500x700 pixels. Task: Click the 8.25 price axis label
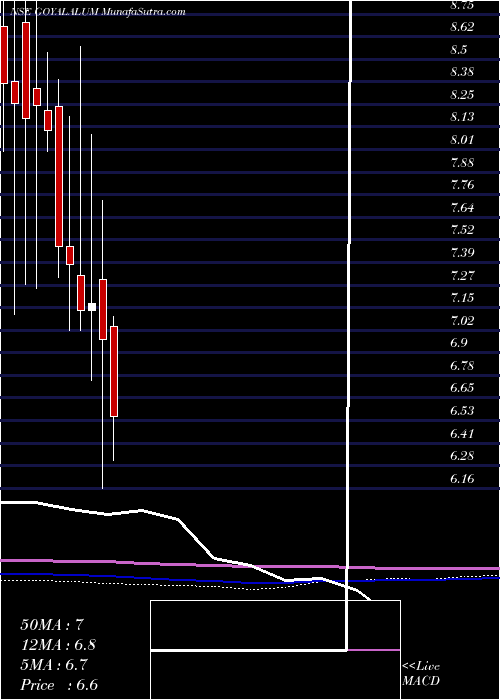462,95
